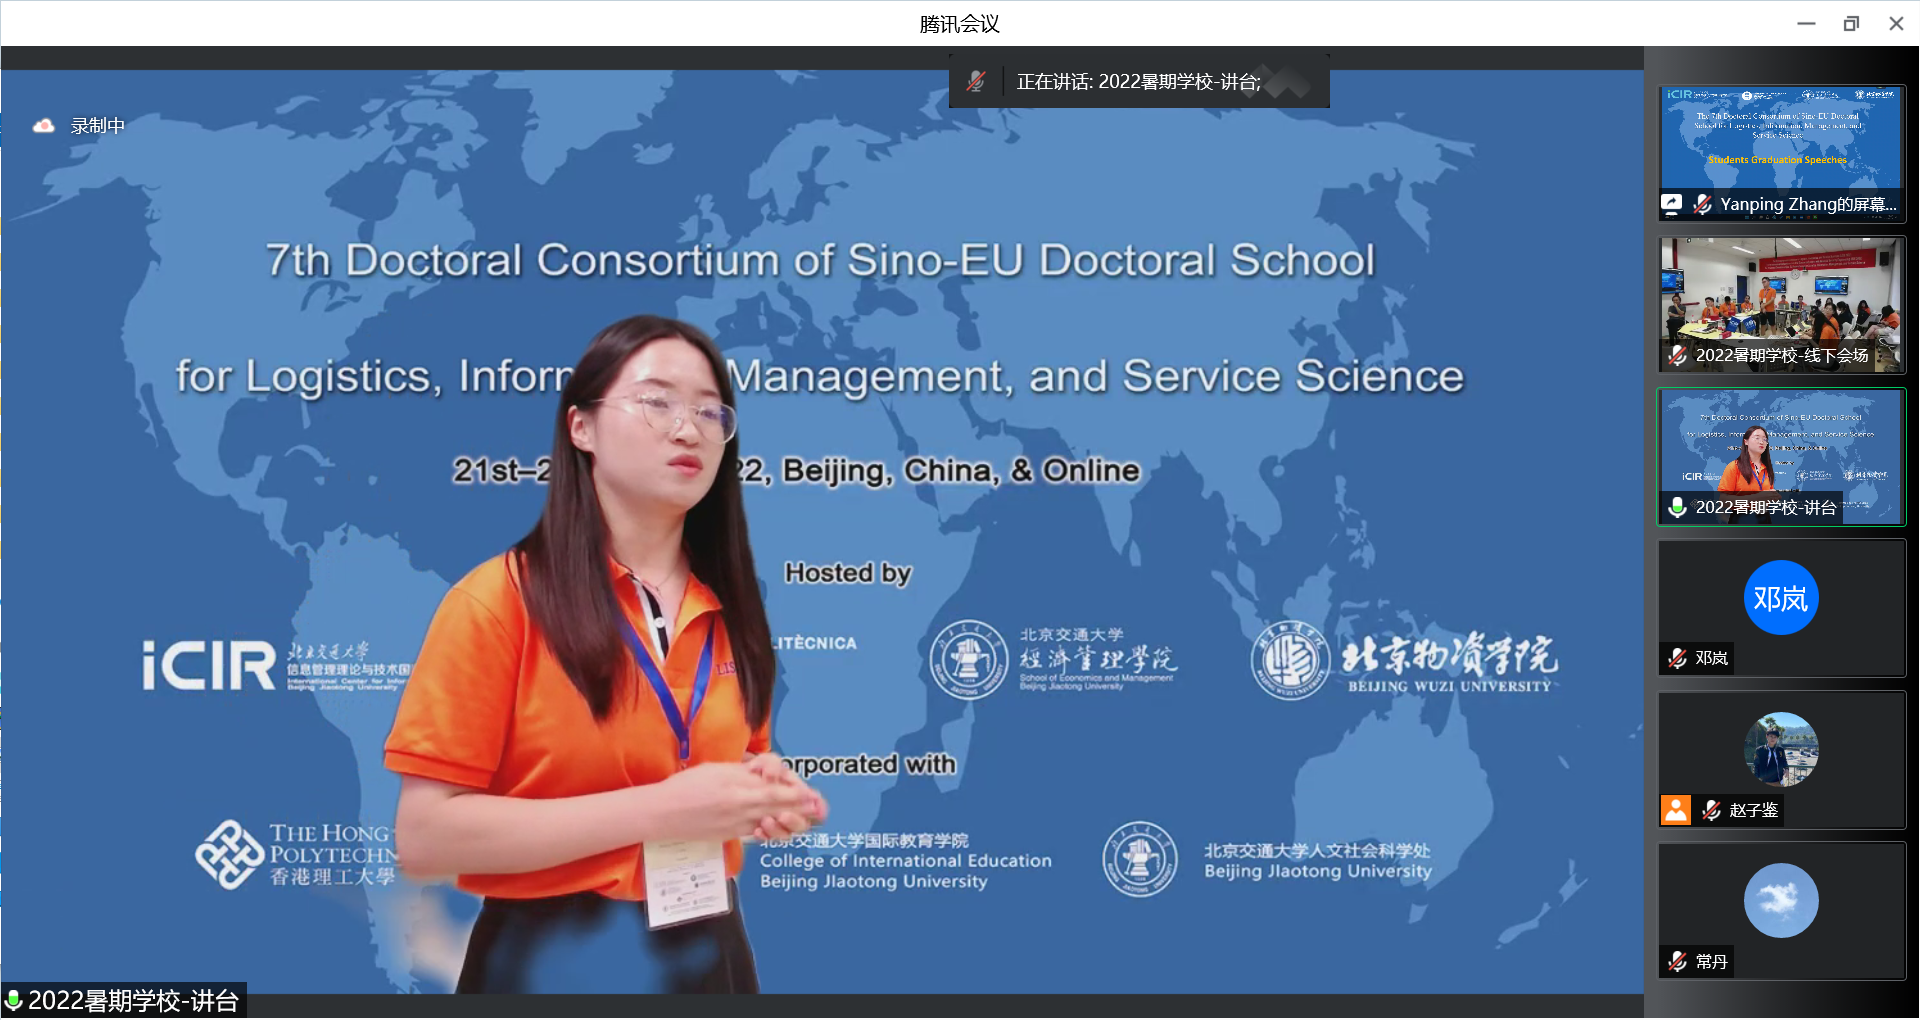Image resolution: width=1920 pixels, height=1020 pixels.
Task: Open Yanping Zhang's shared screen thumbnail
Action: click(1781, 153)
